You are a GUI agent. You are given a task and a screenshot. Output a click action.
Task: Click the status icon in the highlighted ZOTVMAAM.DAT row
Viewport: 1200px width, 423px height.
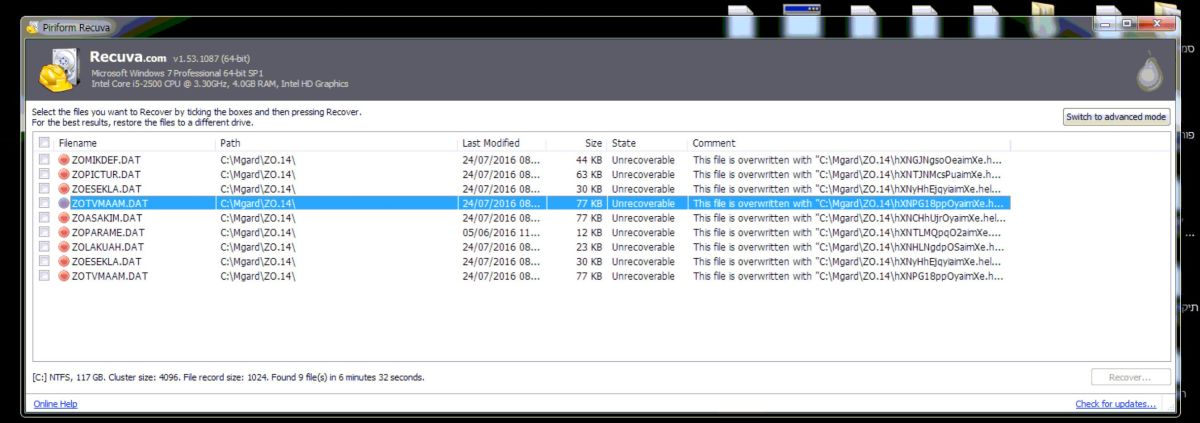pyautogui.click(x=64, y=203)
